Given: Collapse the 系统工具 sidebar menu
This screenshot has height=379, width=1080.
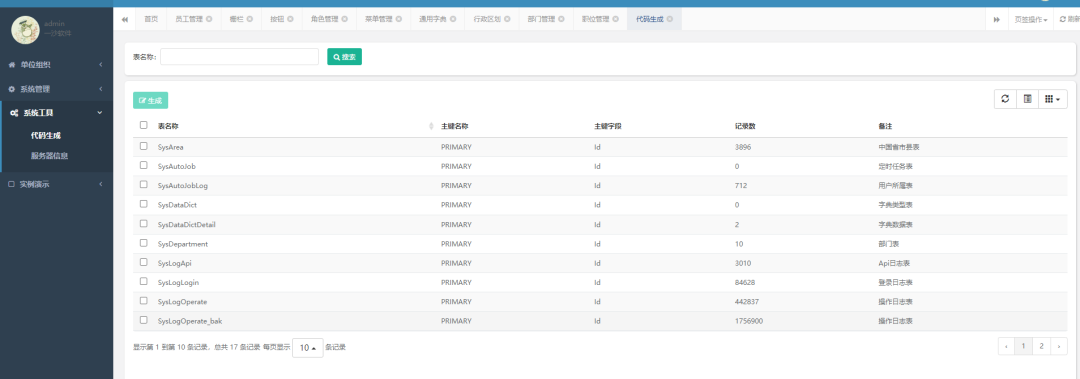Looking at the screenshot, I should click(x=56, y=113).
